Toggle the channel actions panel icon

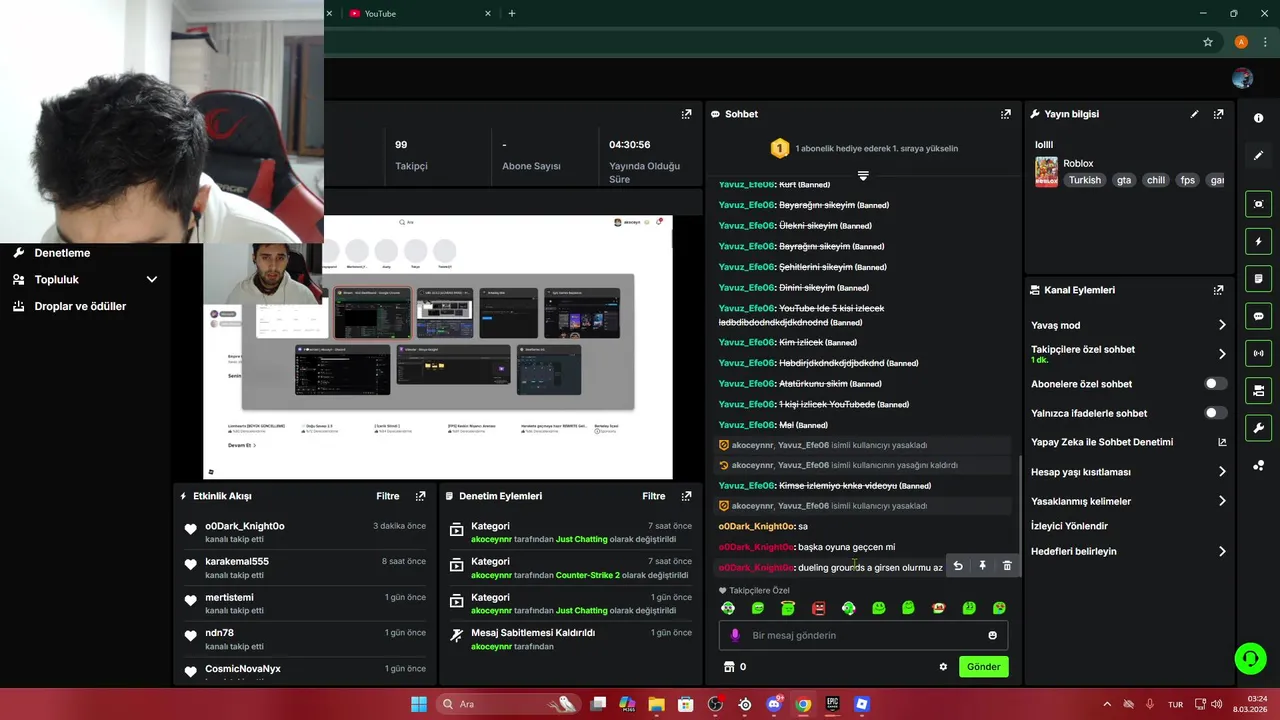click(1258, 390)
